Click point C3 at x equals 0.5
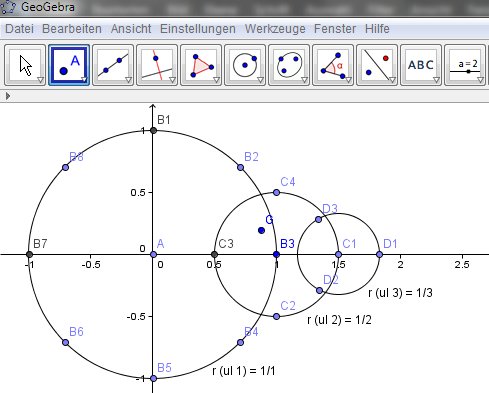The image size is (489, 393). pos(215,255)
